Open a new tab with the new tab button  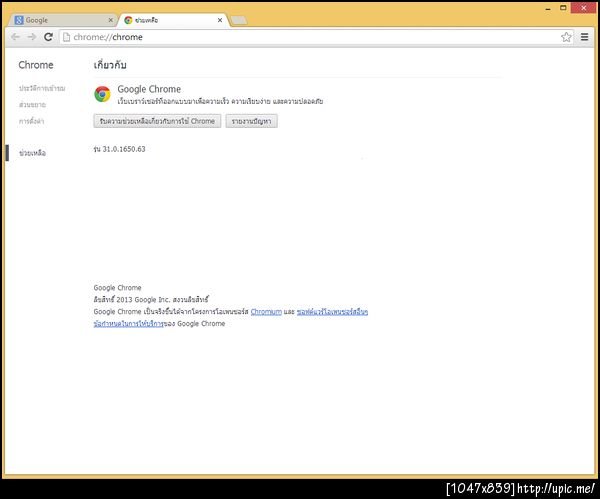coord(239,20)
